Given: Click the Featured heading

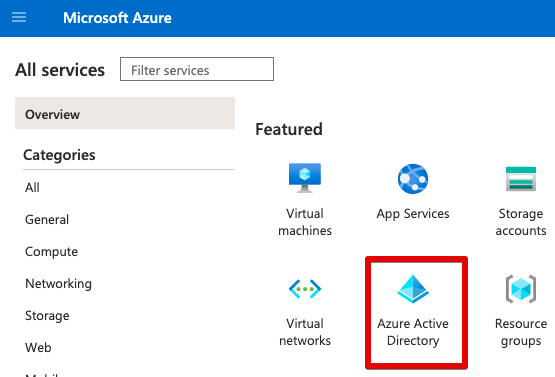Looking at the screenshot, I should click(289, 129).
